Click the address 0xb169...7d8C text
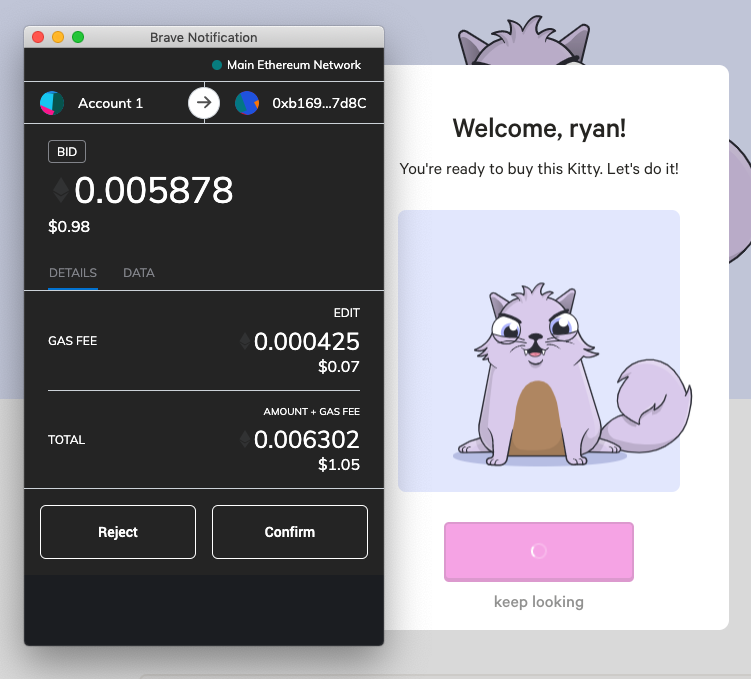The height and width of the screenshot is (679, 751). 319,103
